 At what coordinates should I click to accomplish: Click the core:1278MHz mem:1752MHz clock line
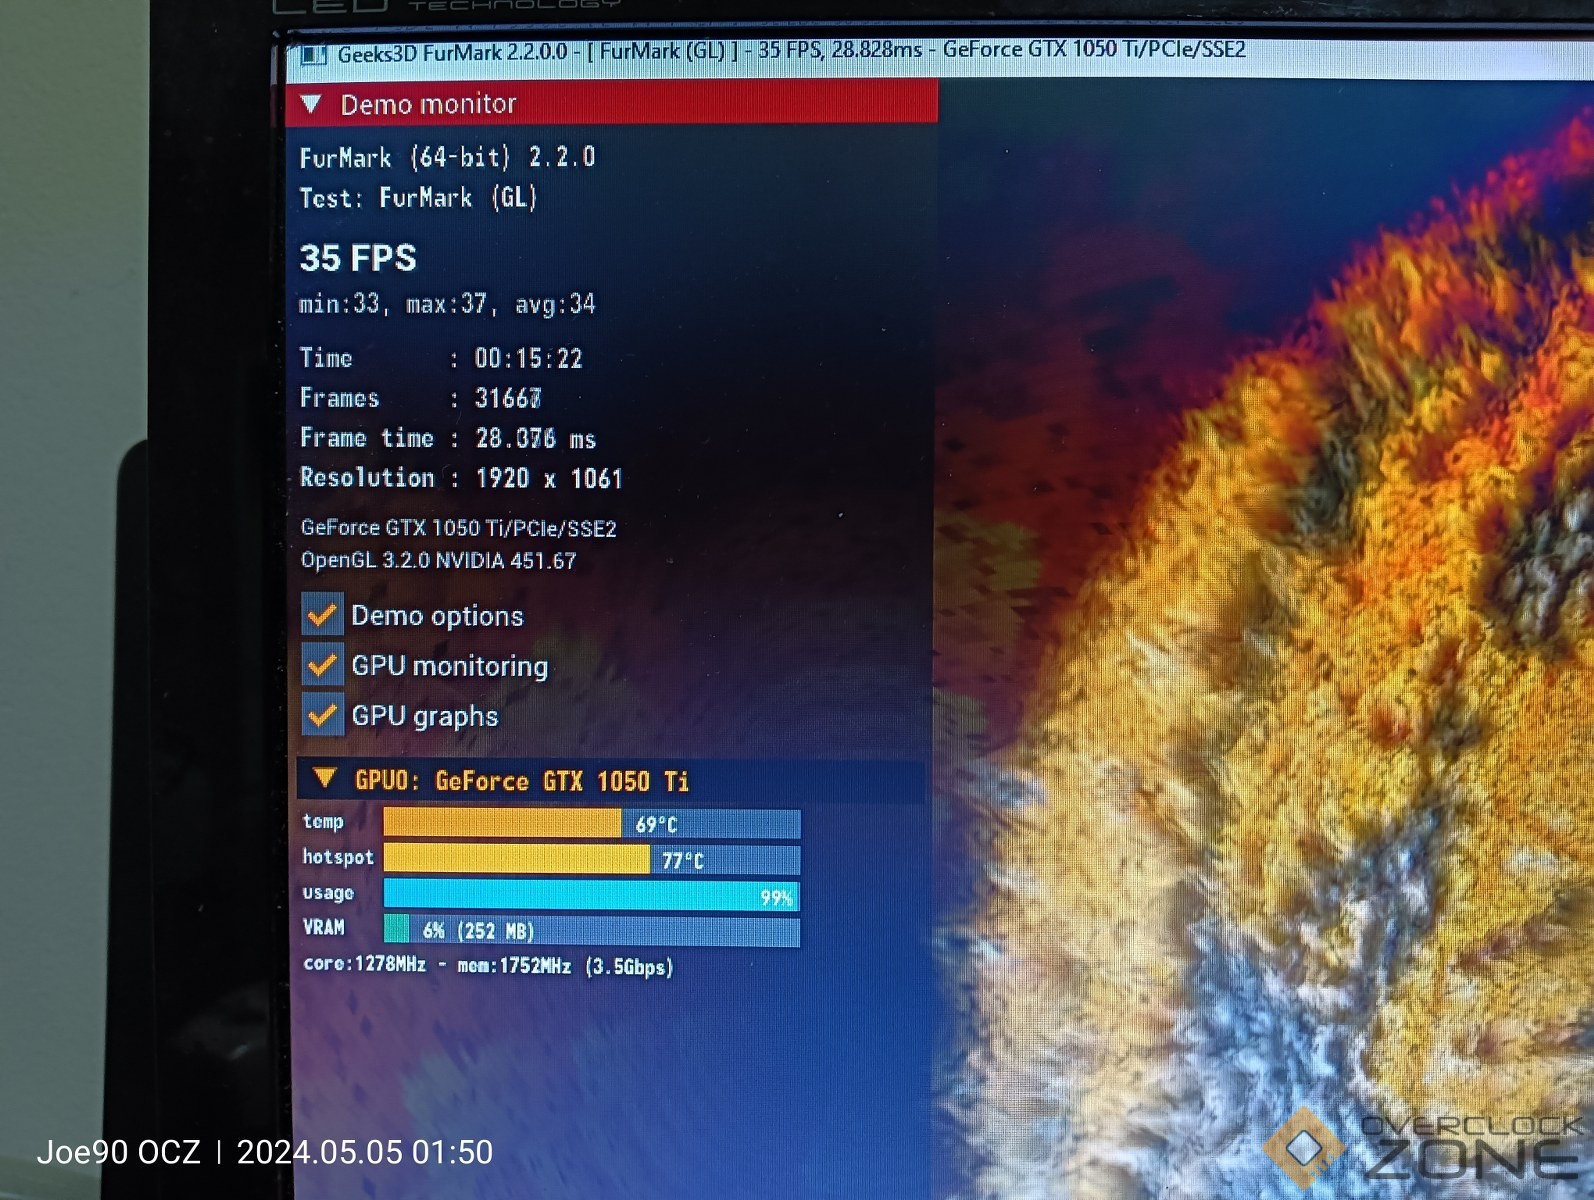coord(488,965)
